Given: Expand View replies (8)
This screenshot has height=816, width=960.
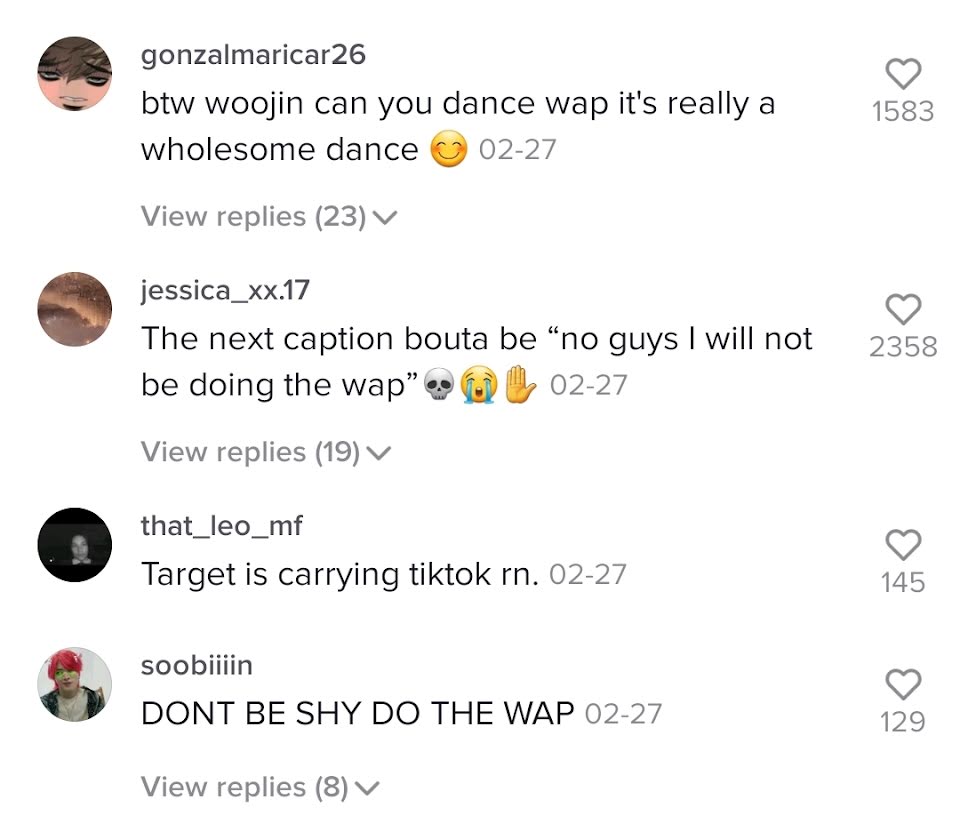Looking at the screenshot, I should click(260, 787).
